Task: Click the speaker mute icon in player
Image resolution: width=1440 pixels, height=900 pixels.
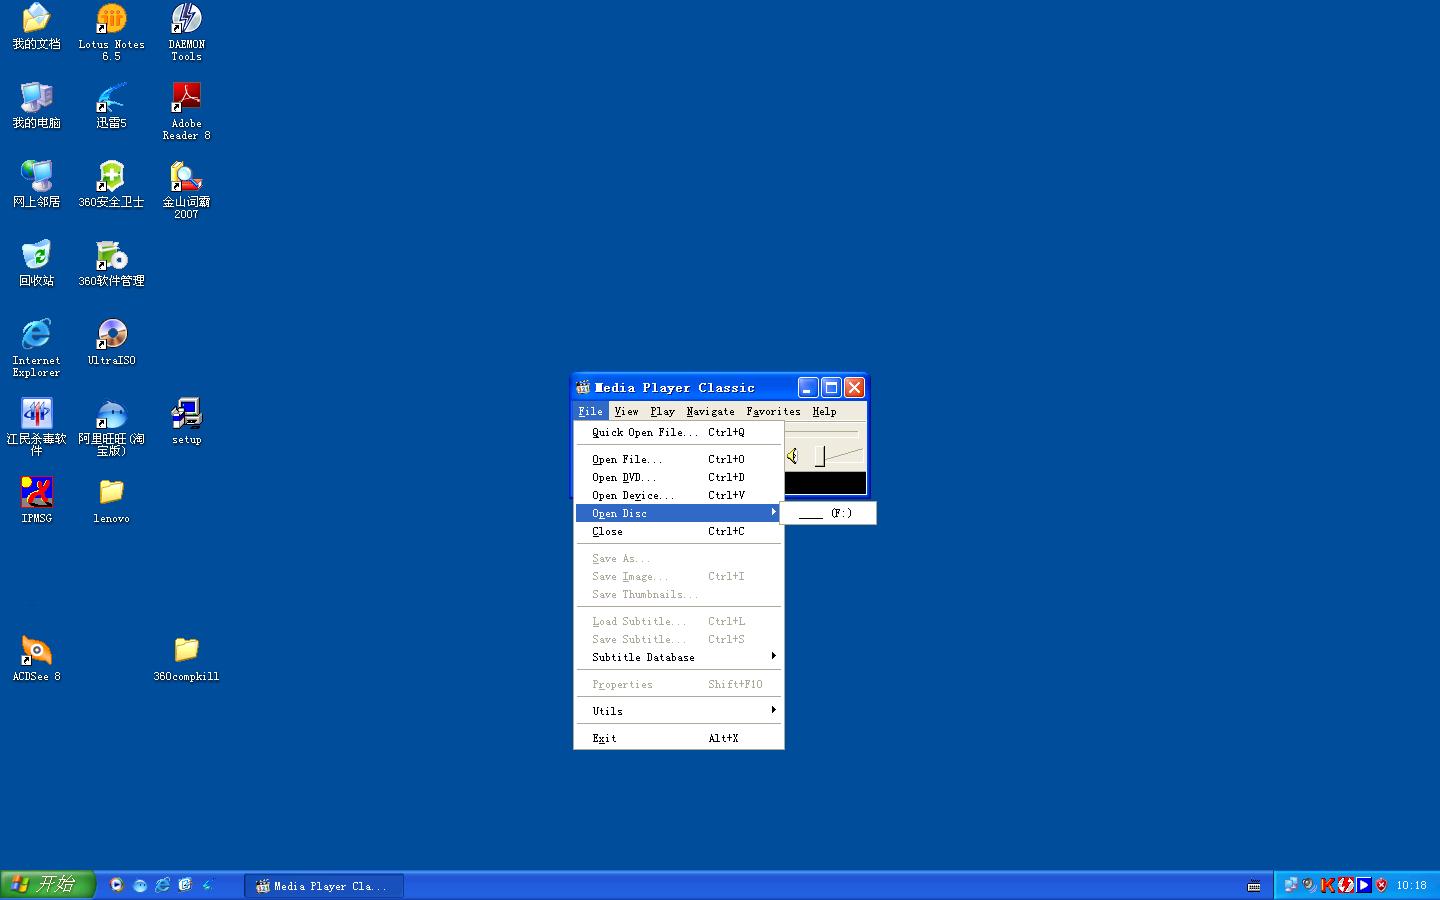Action: point(792,456)
